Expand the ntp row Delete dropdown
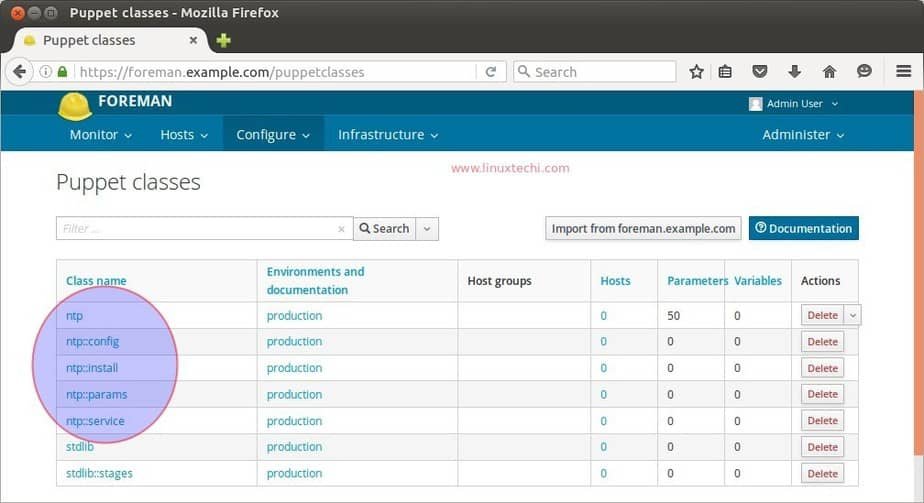This screenshot has height=503, width=924. click(853, 316)
